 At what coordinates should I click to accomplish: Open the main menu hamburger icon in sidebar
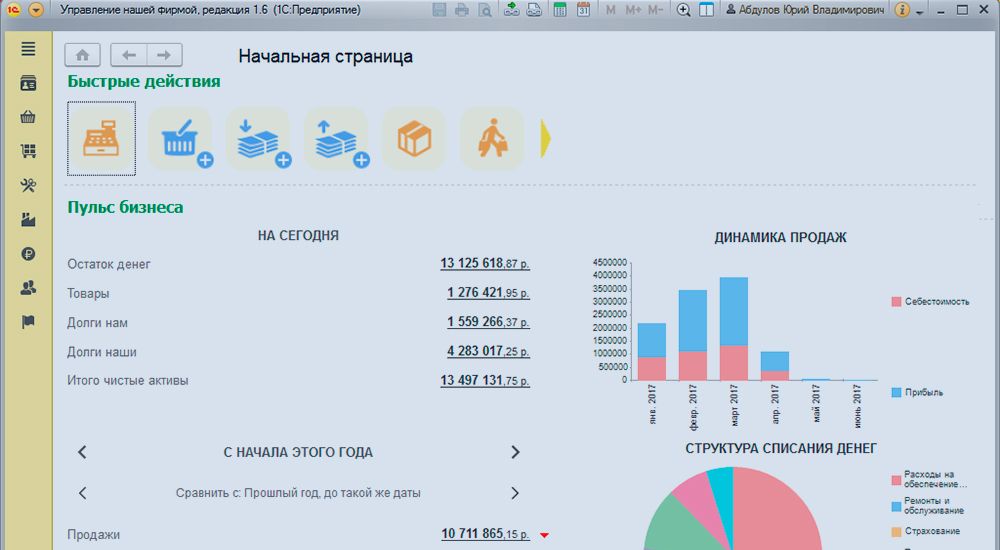point(28,49)
